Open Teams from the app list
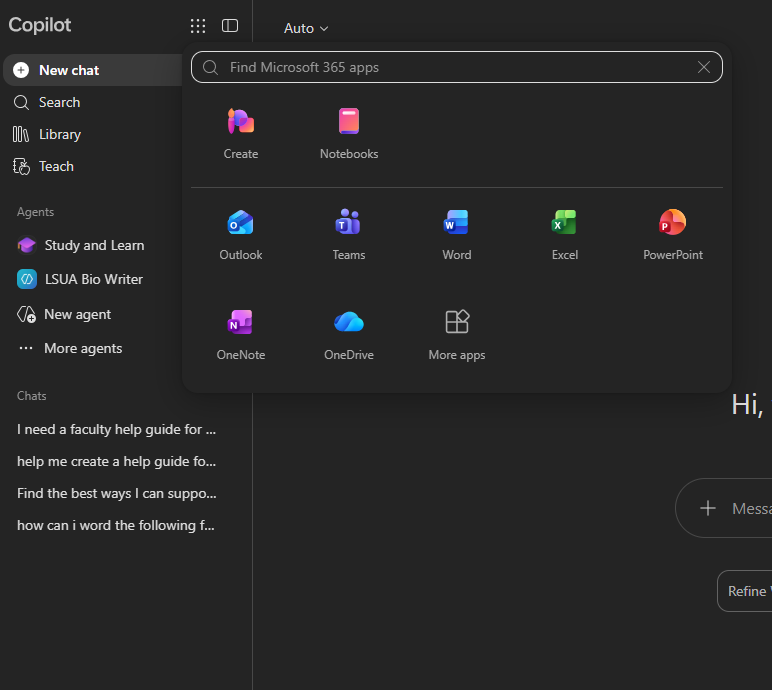The width and height of the screenshot is (772, 690). [x=349, y=234]
